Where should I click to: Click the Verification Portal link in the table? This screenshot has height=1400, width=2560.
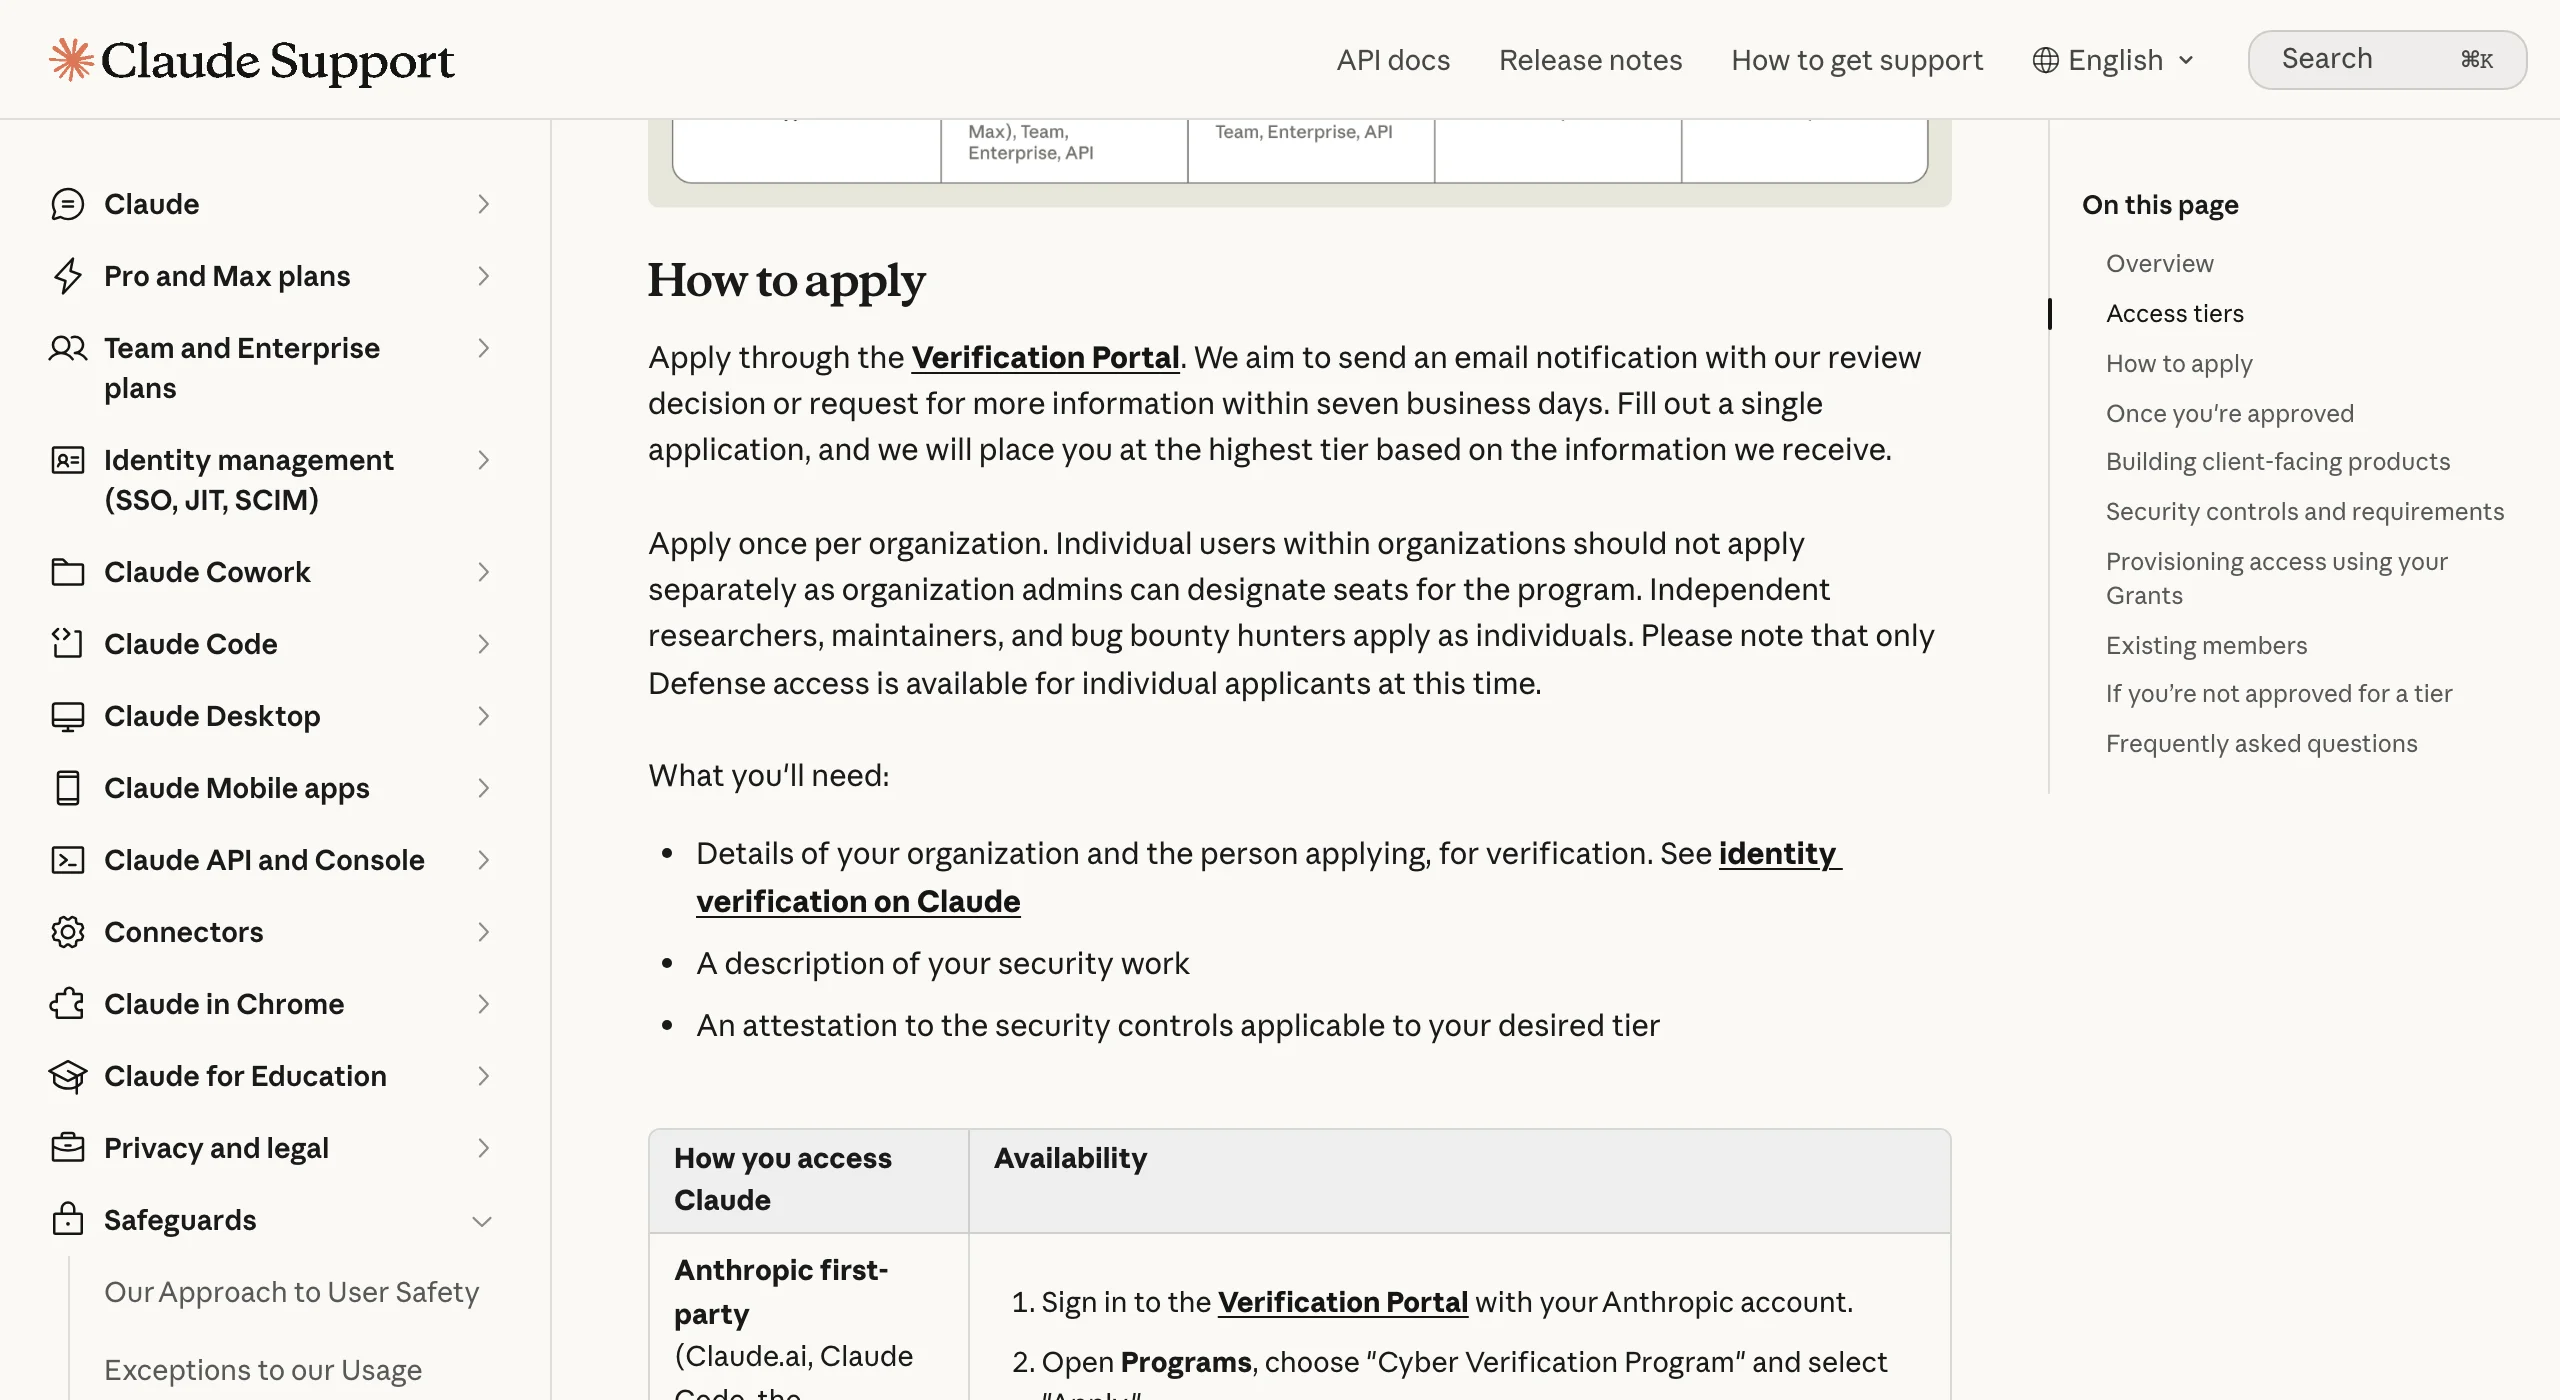coord(1342,1302)
